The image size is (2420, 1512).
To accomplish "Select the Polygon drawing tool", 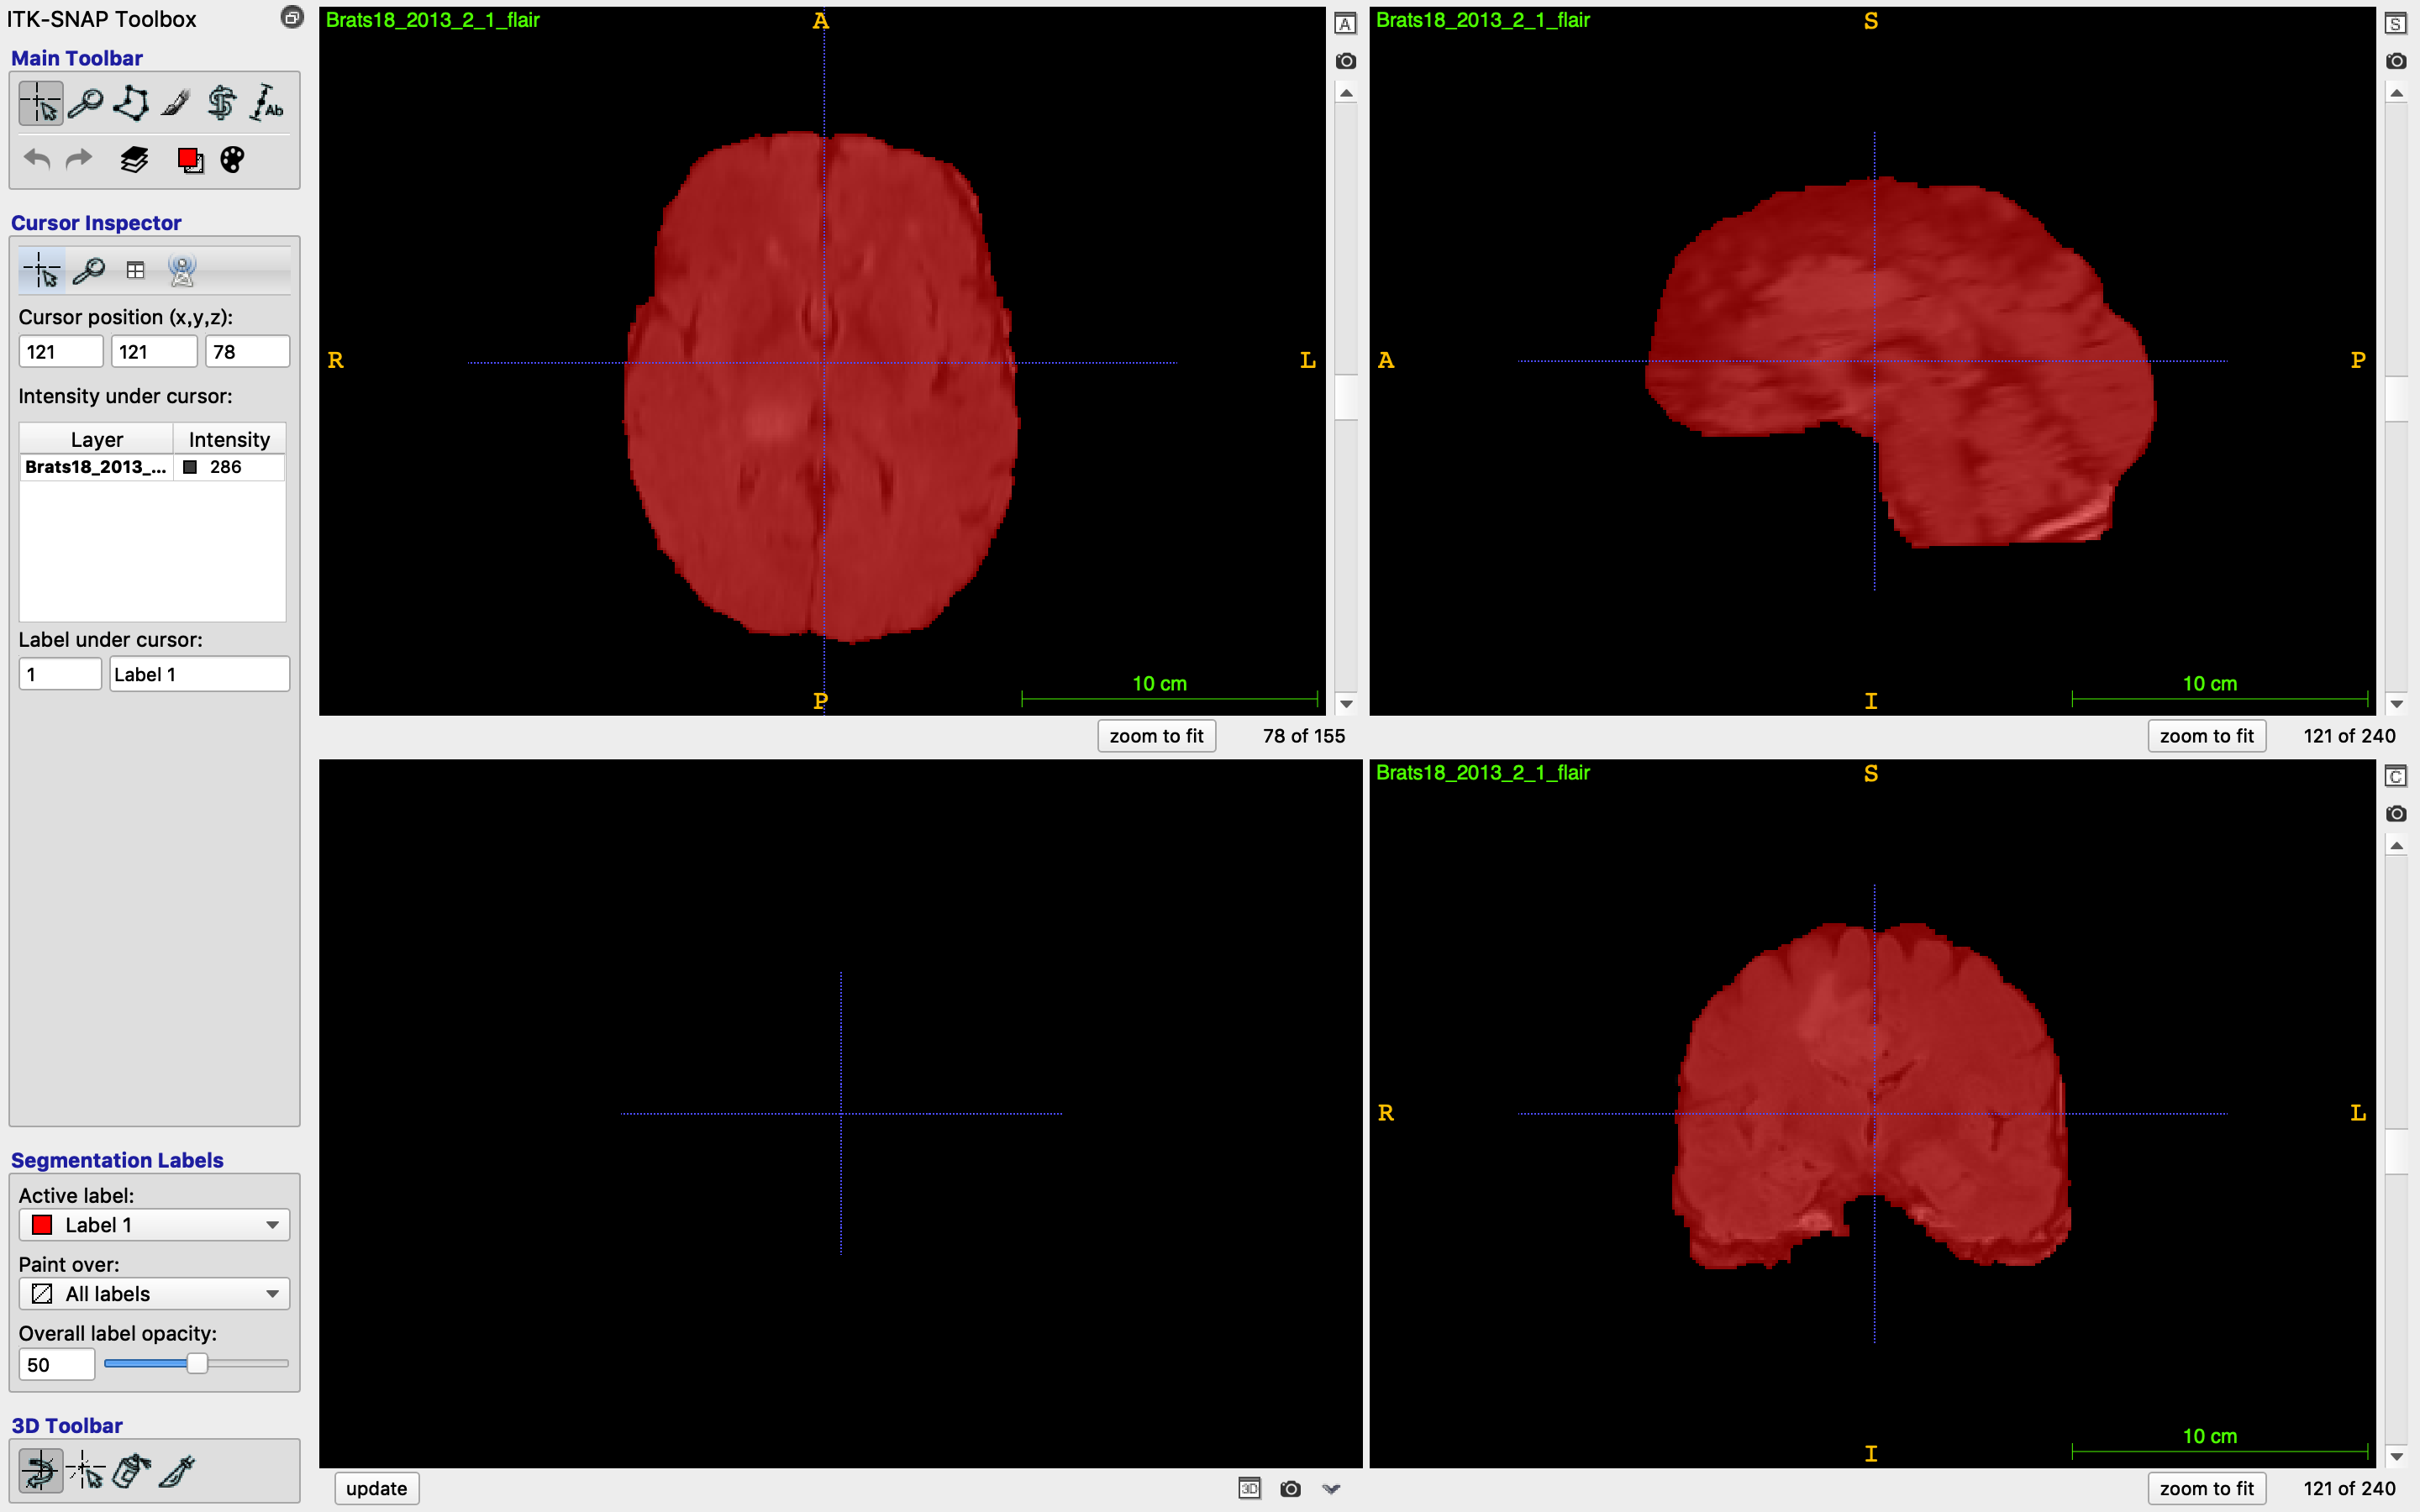I will [x=131, y=103].
